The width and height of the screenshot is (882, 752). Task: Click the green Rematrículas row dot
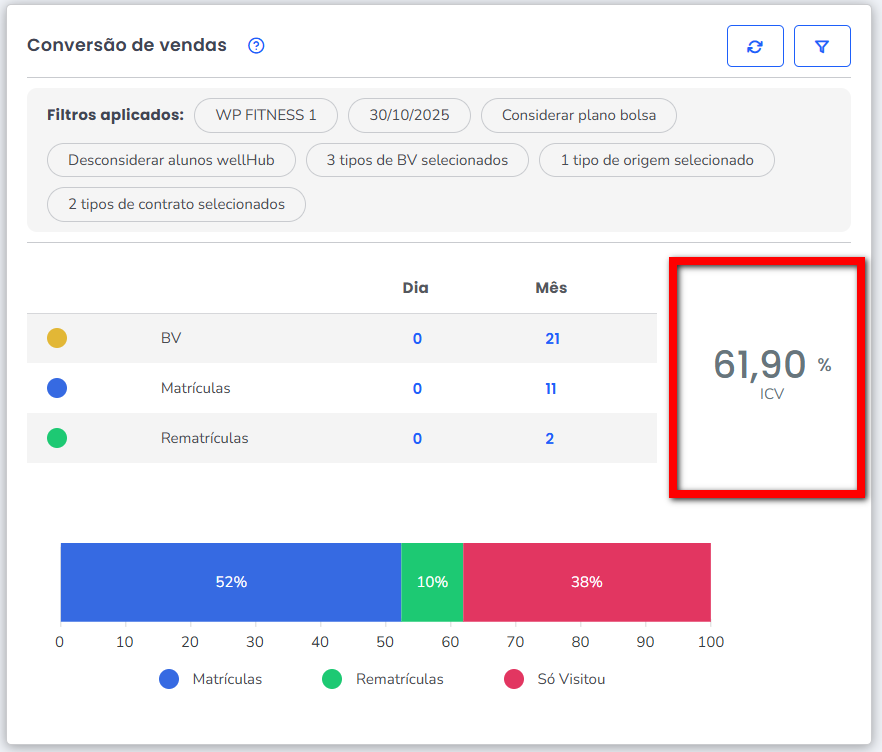57,438
